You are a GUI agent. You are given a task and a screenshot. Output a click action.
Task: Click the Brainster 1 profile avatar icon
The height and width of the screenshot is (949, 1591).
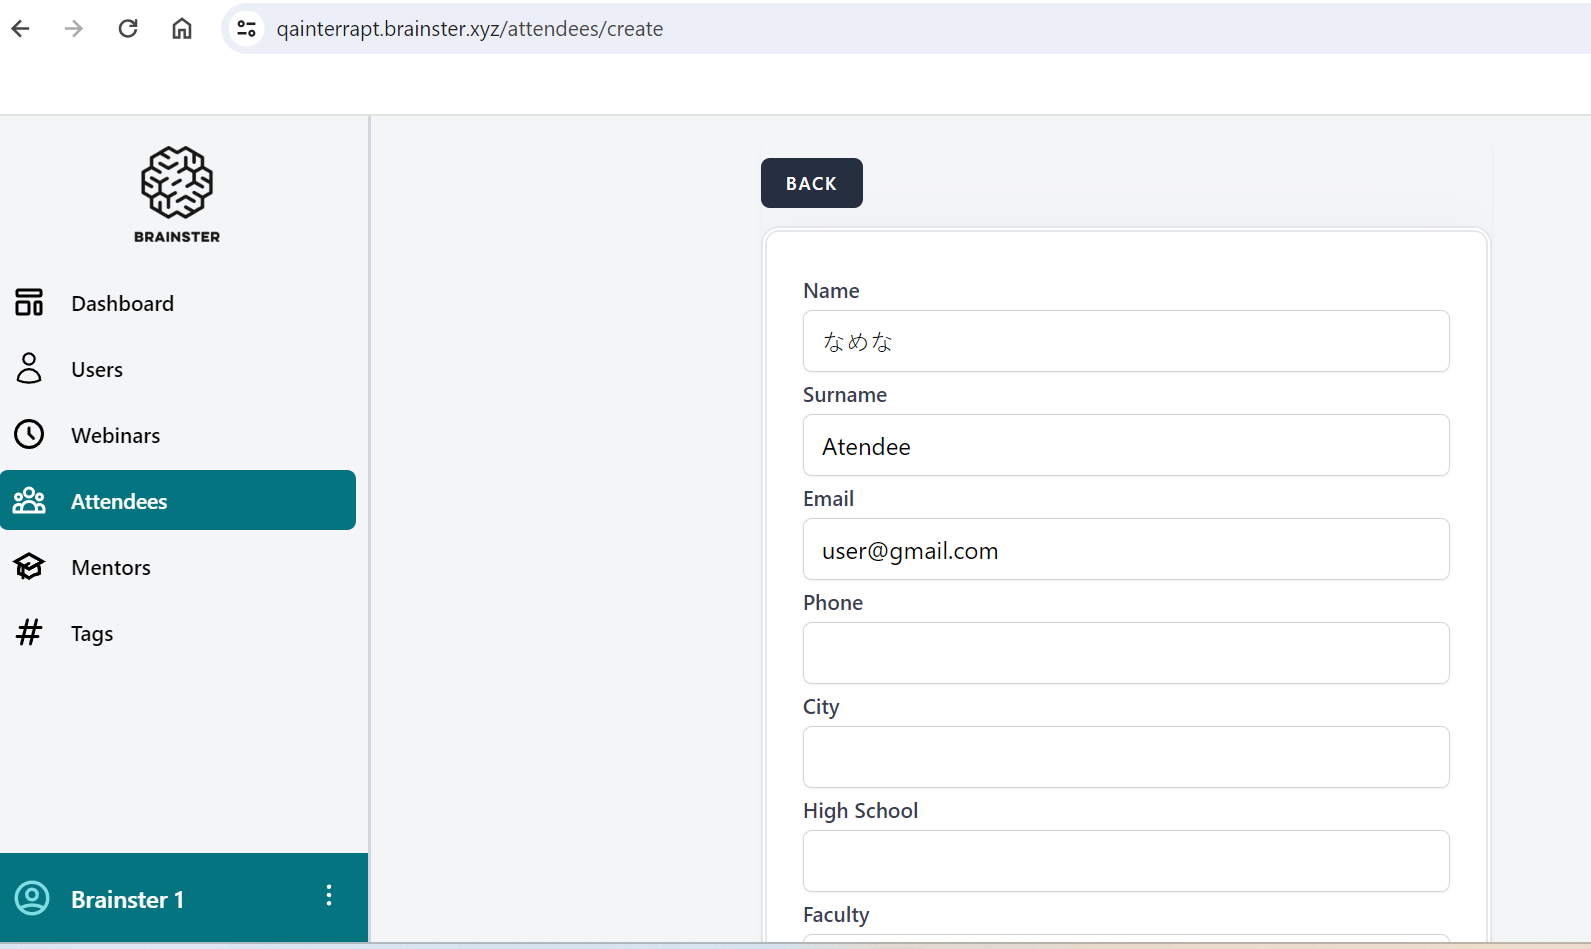[32, 898]
